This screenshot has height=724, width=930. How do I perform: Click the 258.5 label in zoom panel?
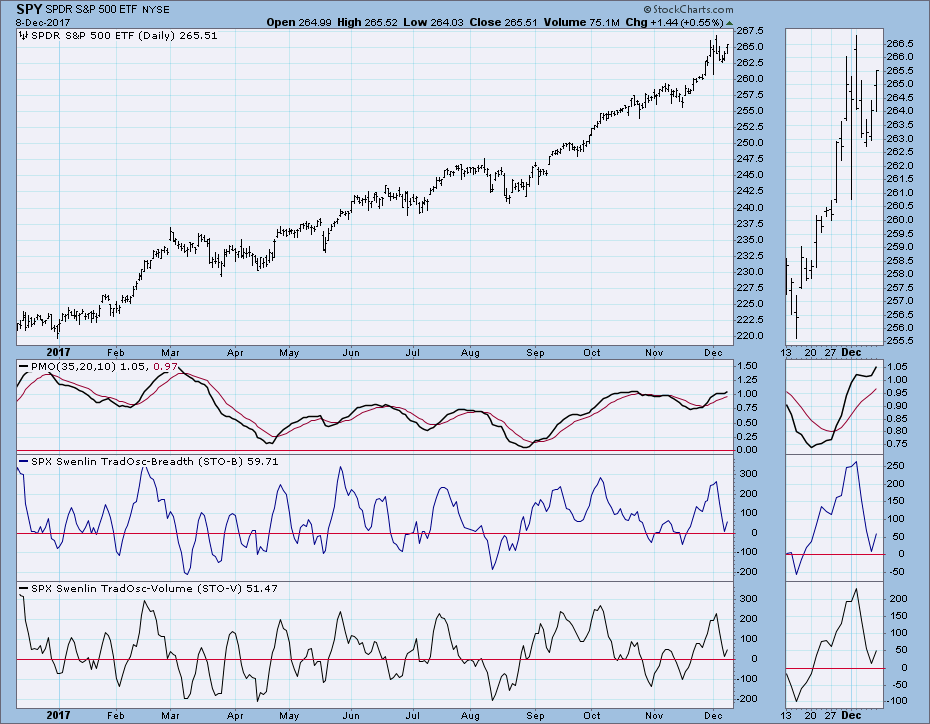point(900,261)
